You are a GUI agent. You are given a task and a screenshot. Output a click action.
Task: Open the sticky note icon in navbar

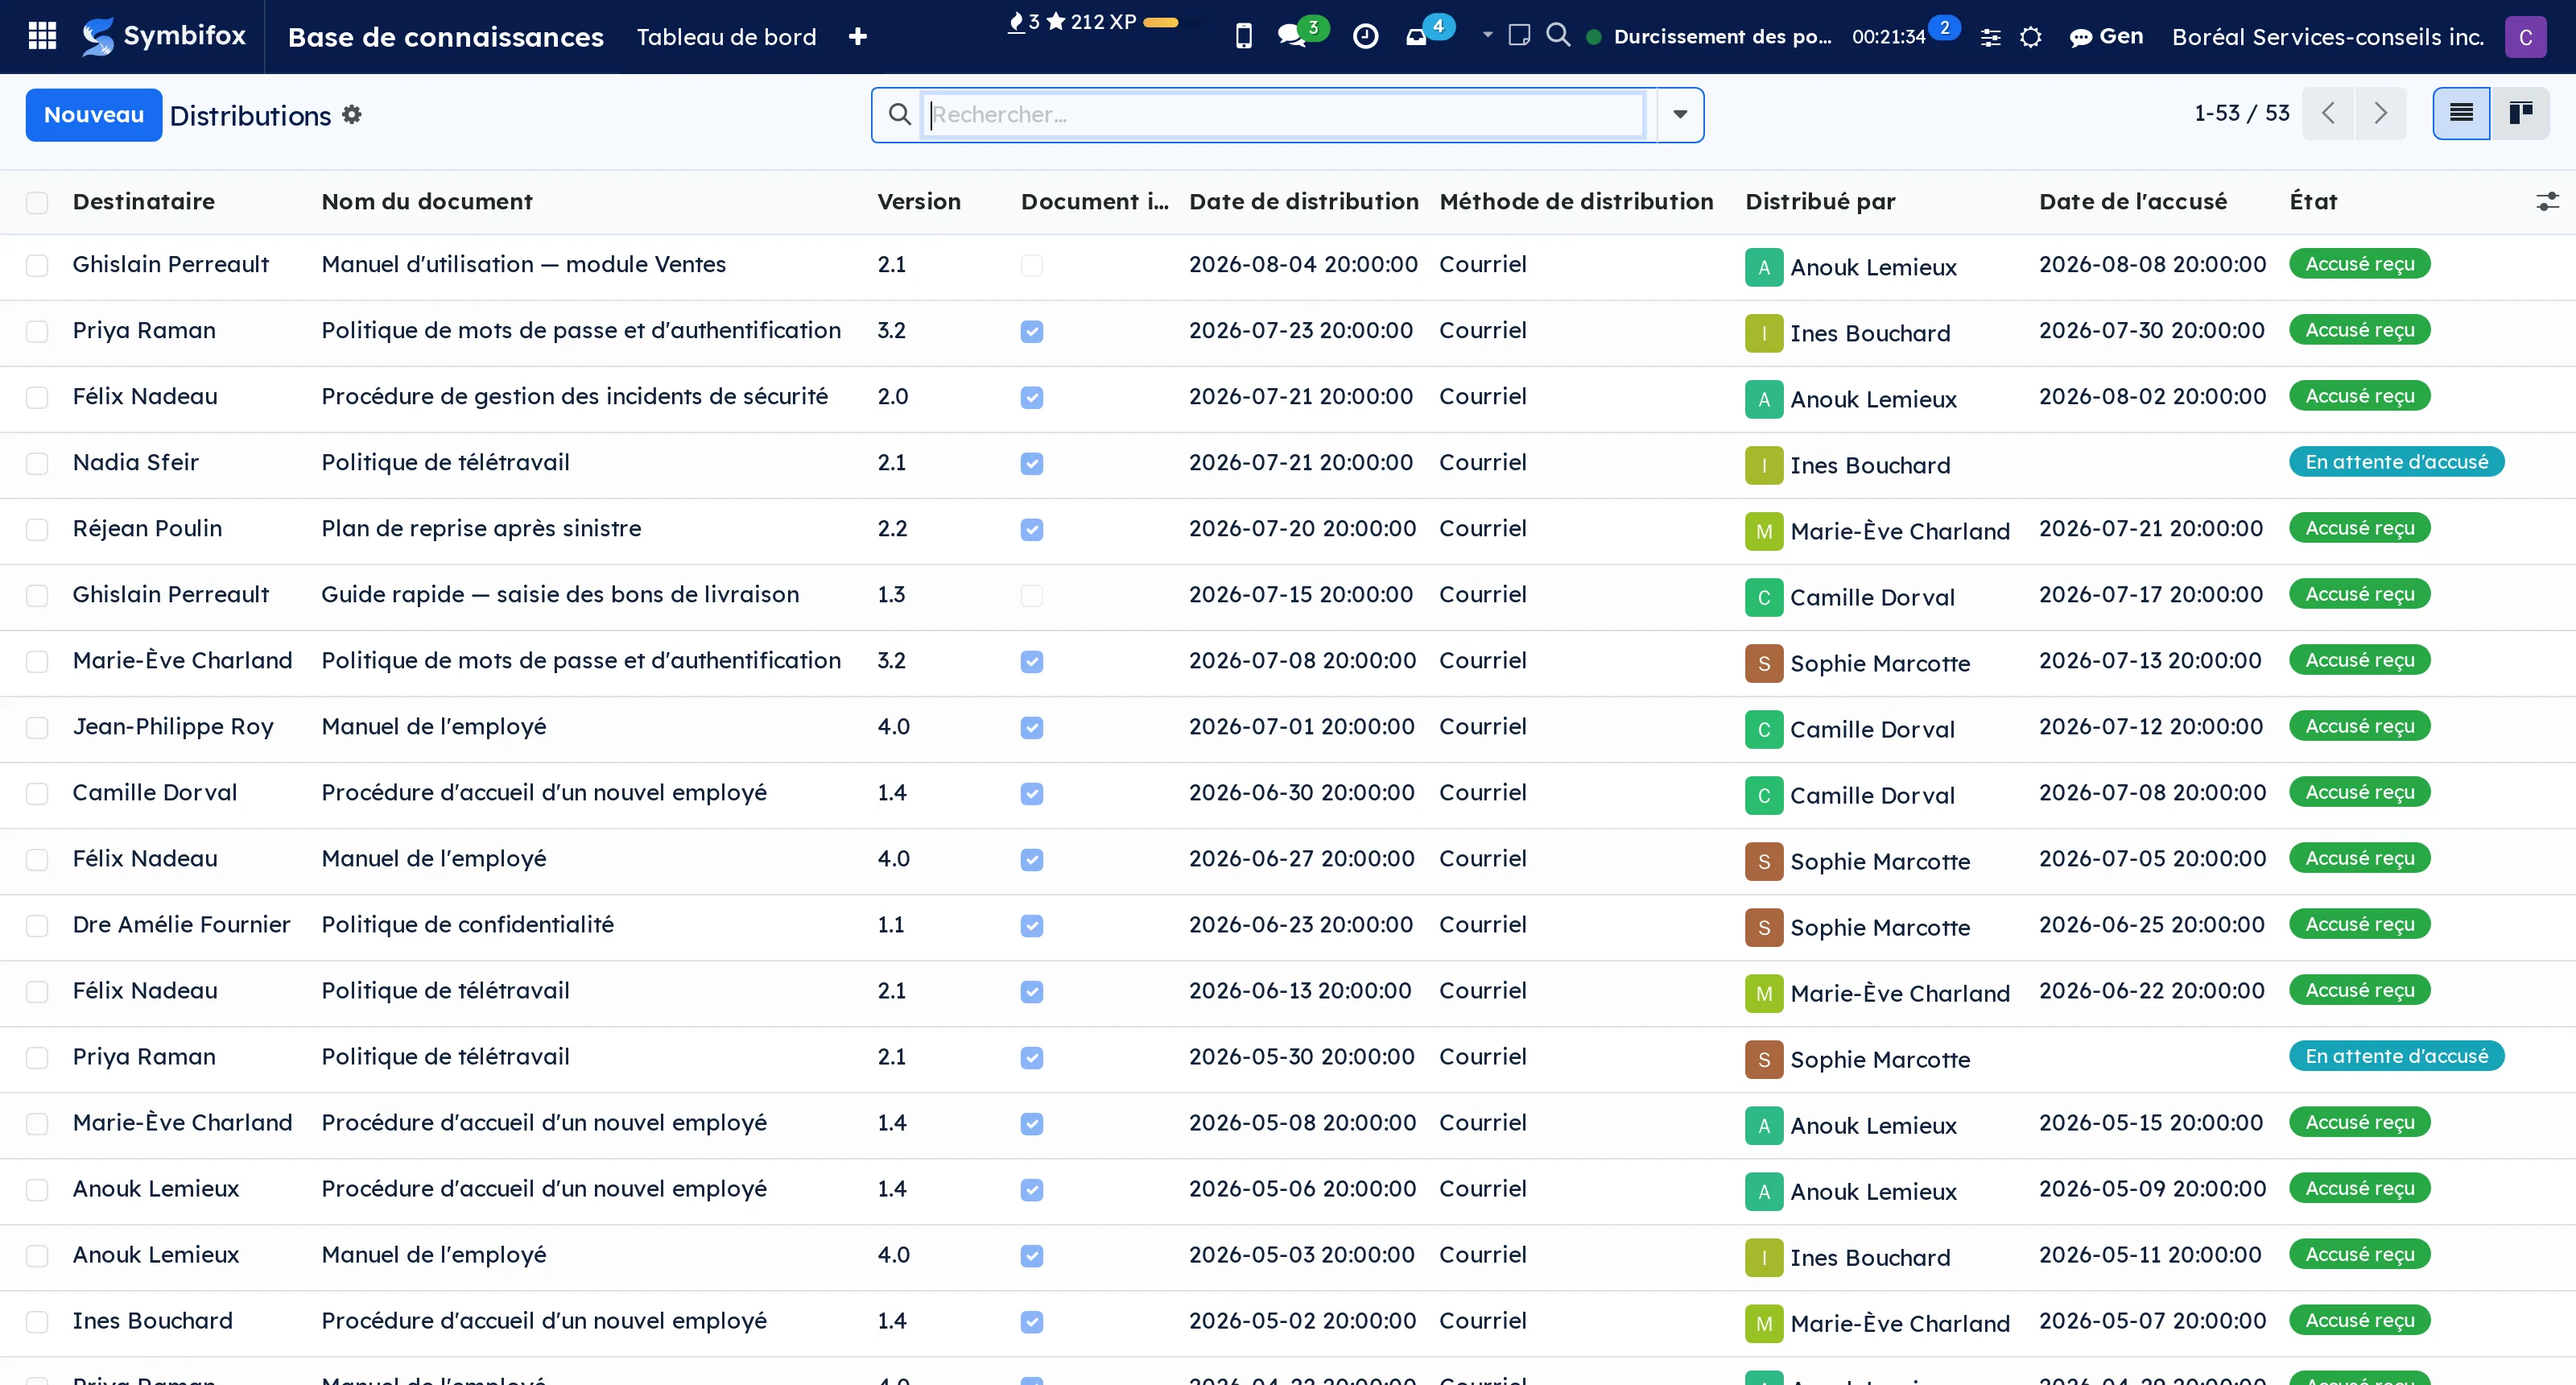(x=1519, y=35)
